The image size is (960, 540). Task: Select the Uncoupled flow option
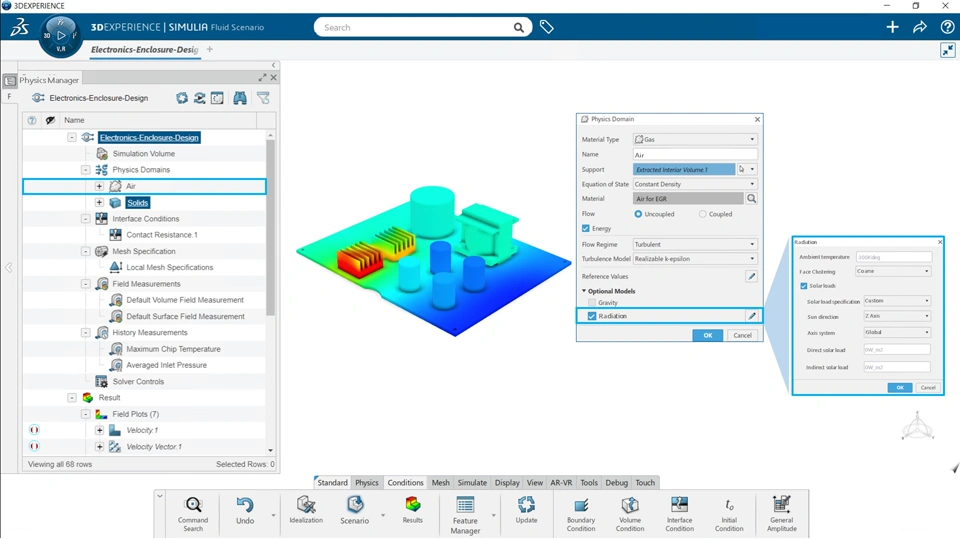638,214
